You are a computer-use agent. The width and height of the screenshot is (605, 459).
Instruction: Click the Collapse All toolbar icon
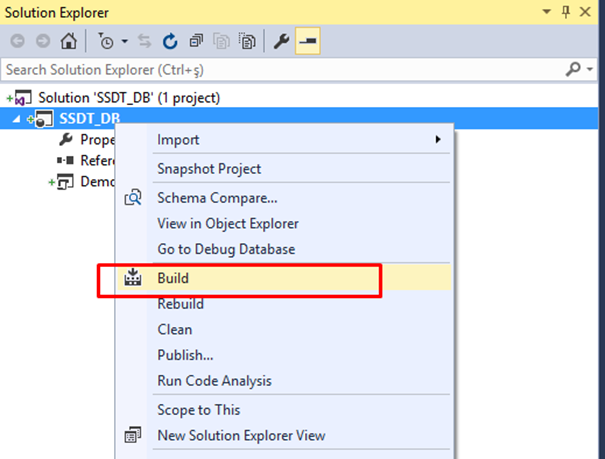tap(196, 41)
